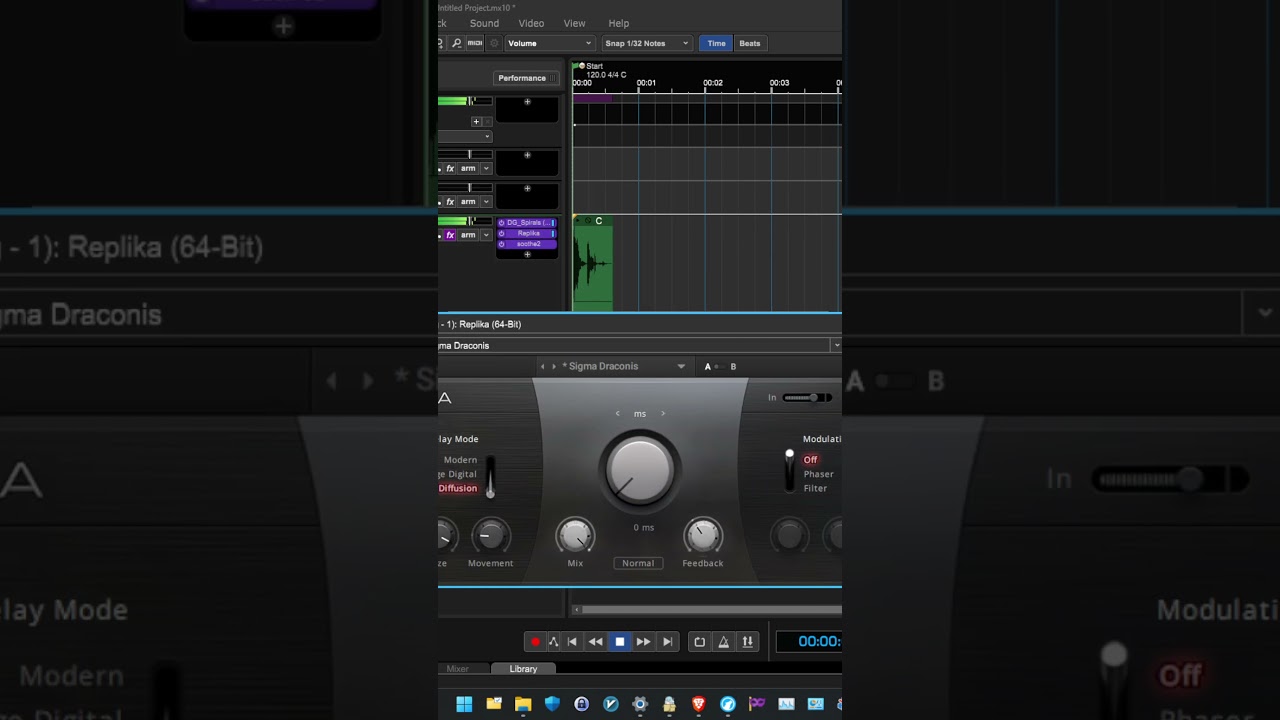Click the fx button on the second track

[x=450, y=168]
